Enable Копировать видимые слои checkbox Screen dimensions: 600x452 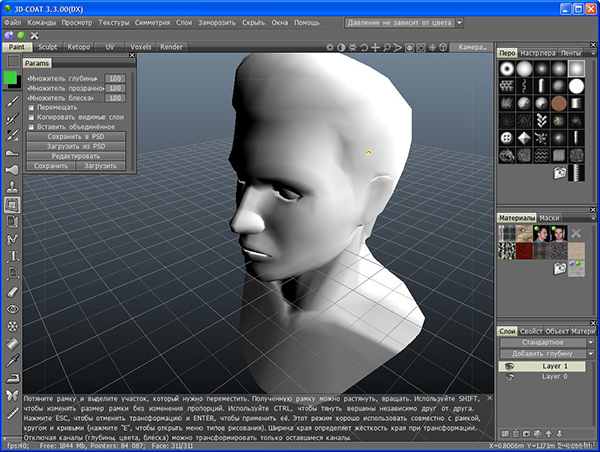pos(31,118)
